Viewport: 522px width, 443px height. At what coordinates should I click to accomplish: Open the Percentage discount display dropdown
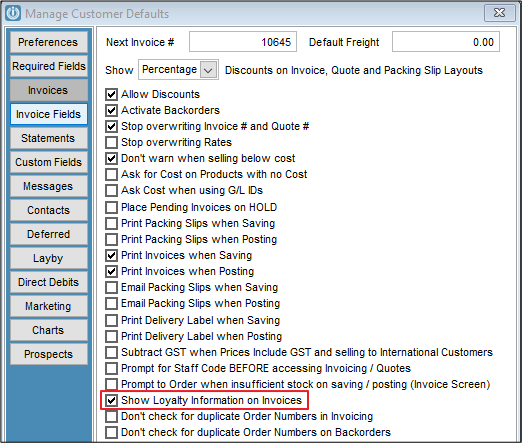click(x=208, y=70)
